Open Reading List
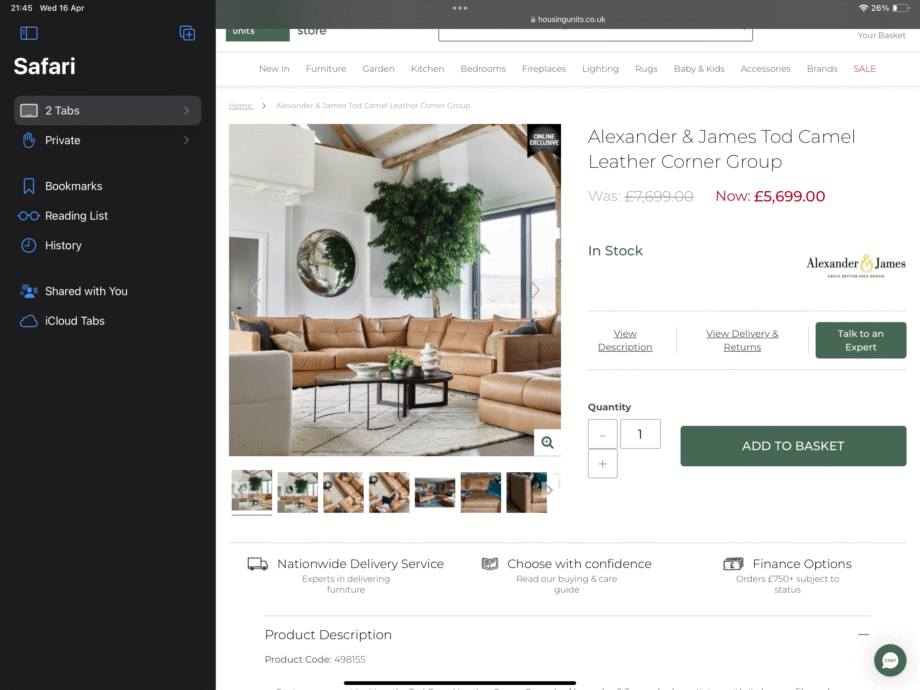Screen dimensions: 920x690 click(x=76, y=216)
